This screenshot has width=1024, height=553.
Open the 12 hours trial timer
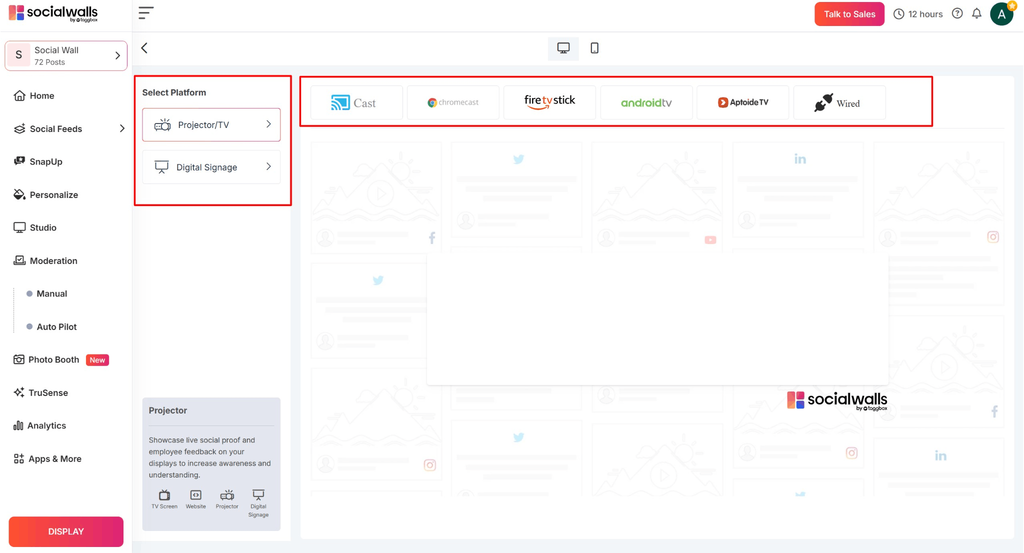918,14
